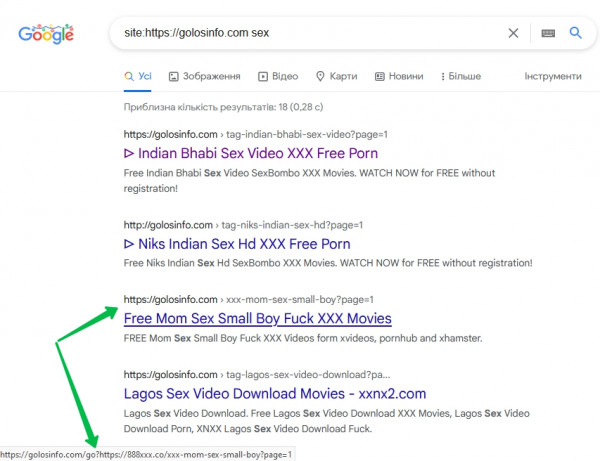Viewport: 600px width, 461px height.
Task: Open the Lagos result title mentioning xxnx2.com
Action: click(x=275, y=393)
